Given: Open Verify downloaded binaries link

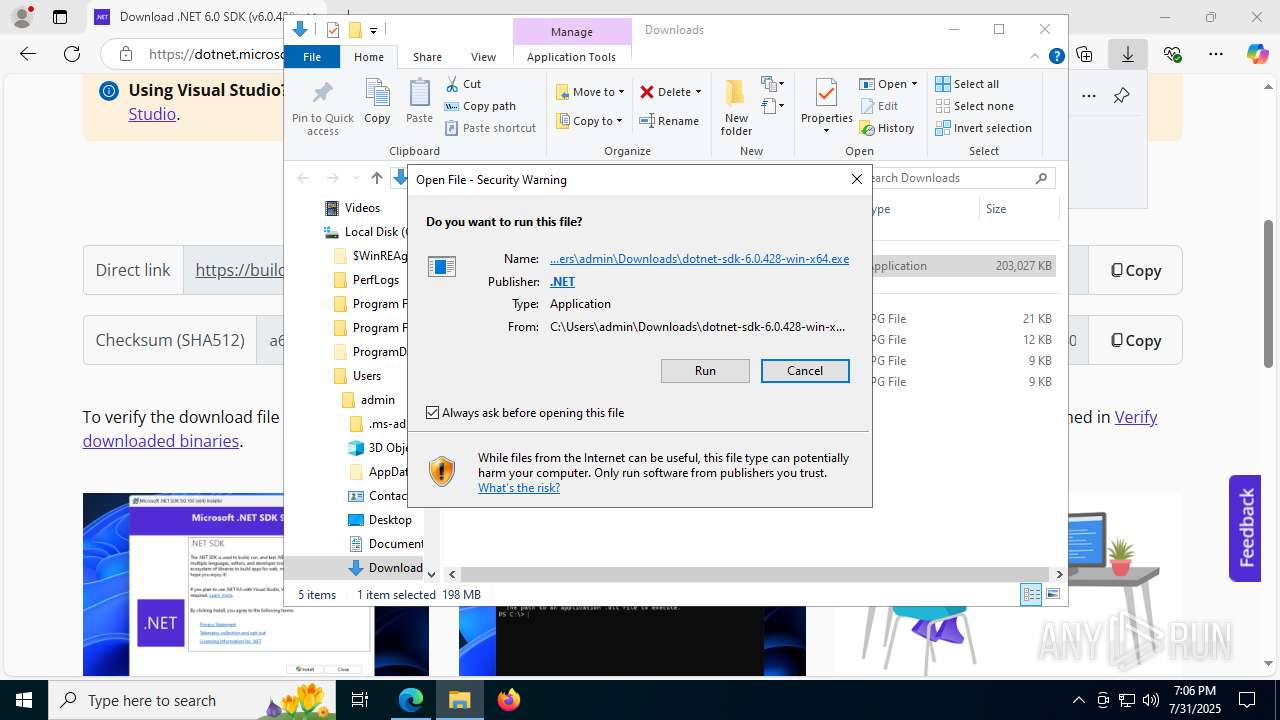Looking at the screenshot, I should [1136, 417].
